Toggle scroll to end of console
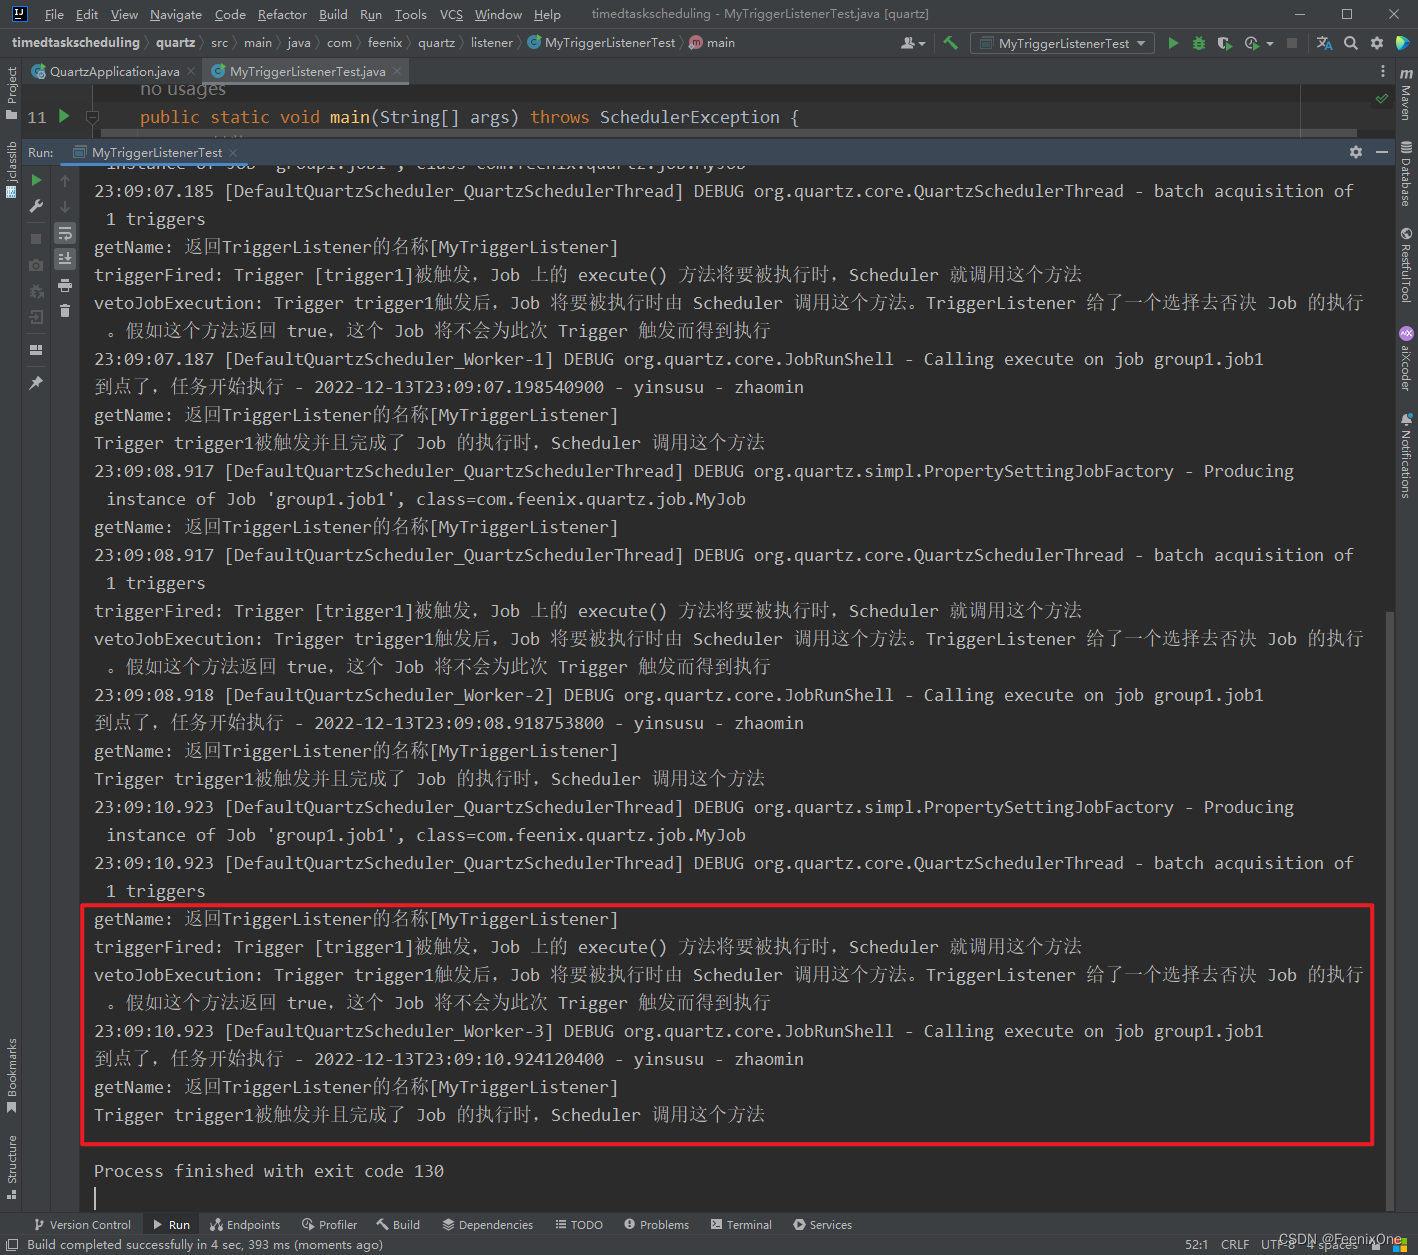 (65, 259)
